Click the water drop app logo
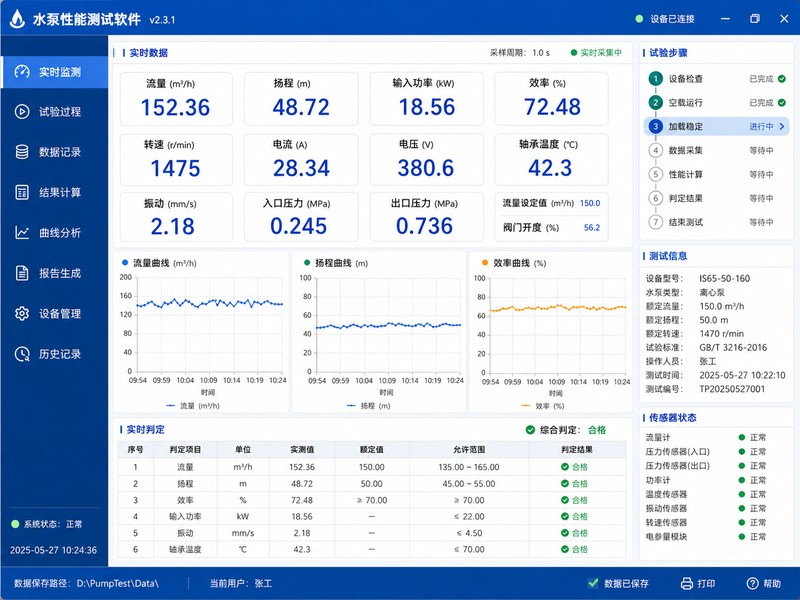Screen dimensions: 800x600 pos(17,19)
